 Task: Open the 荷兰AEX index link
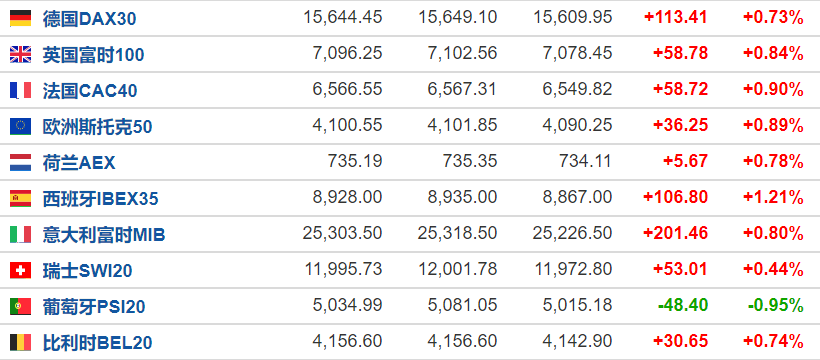pos(79,163)
